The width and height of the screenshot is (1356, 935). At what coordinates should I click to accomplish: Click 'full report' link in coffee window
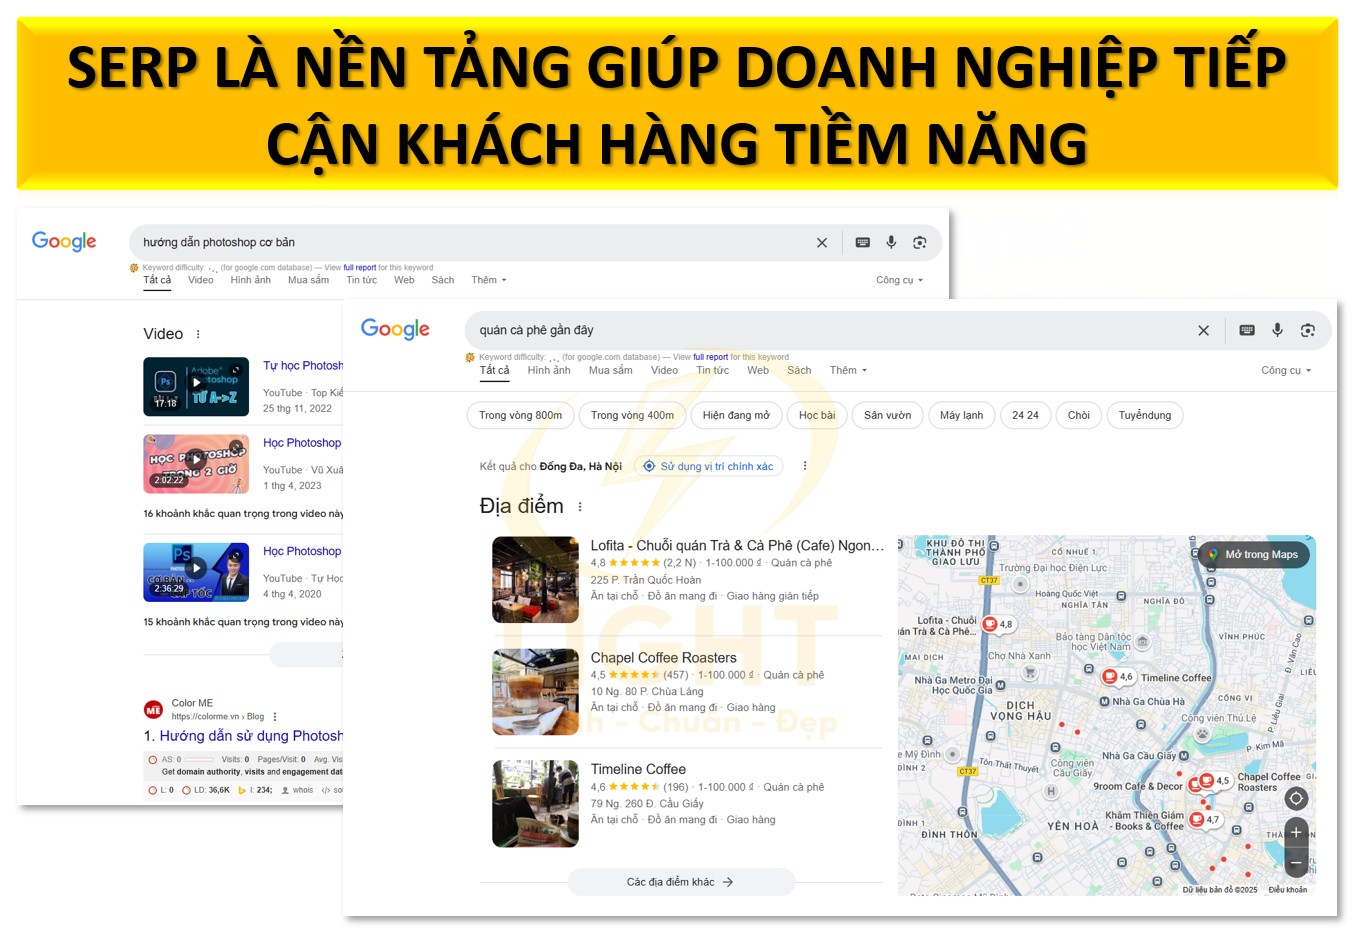(711, 357)
